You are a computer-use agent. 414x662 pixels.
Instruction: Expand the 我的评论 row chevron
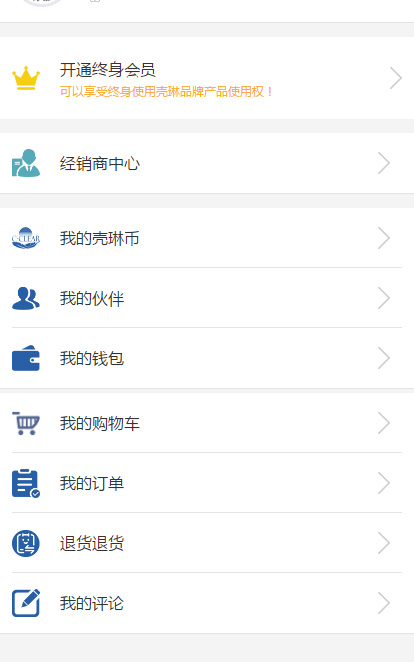coord(384,603)
